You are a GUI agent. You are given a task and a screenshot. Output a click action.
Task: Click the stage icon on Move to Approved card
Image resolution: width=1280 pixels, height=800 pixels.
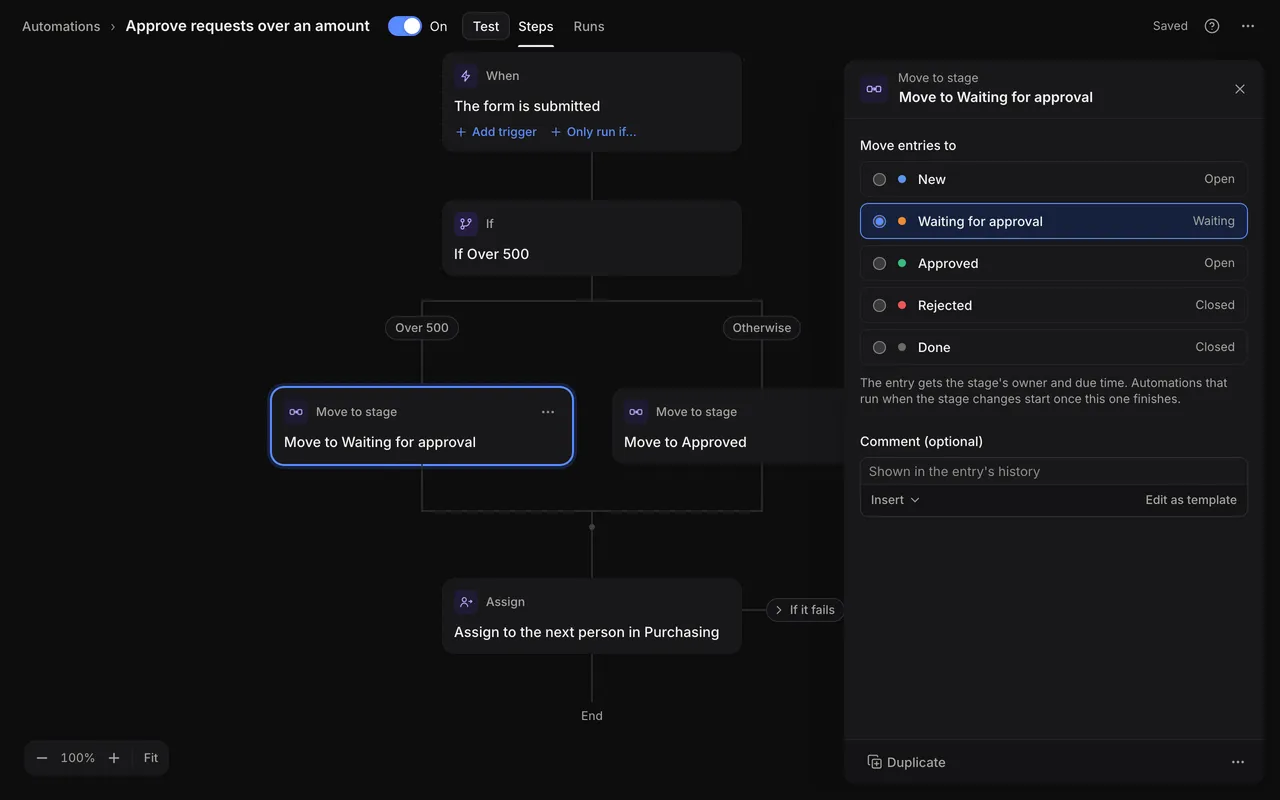[636, 412]
